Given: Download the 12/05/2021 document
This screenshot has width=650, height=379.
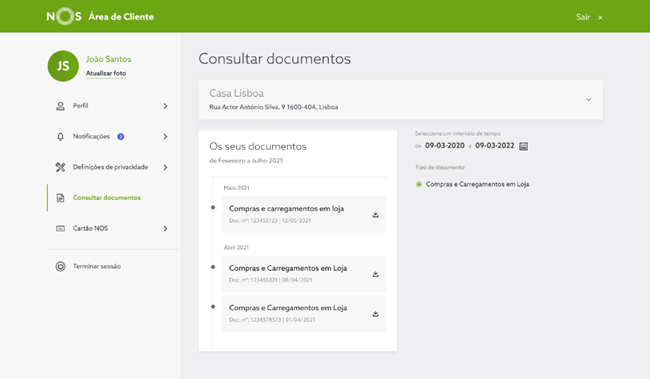Looking at the screenshot, I should point(375,215).
